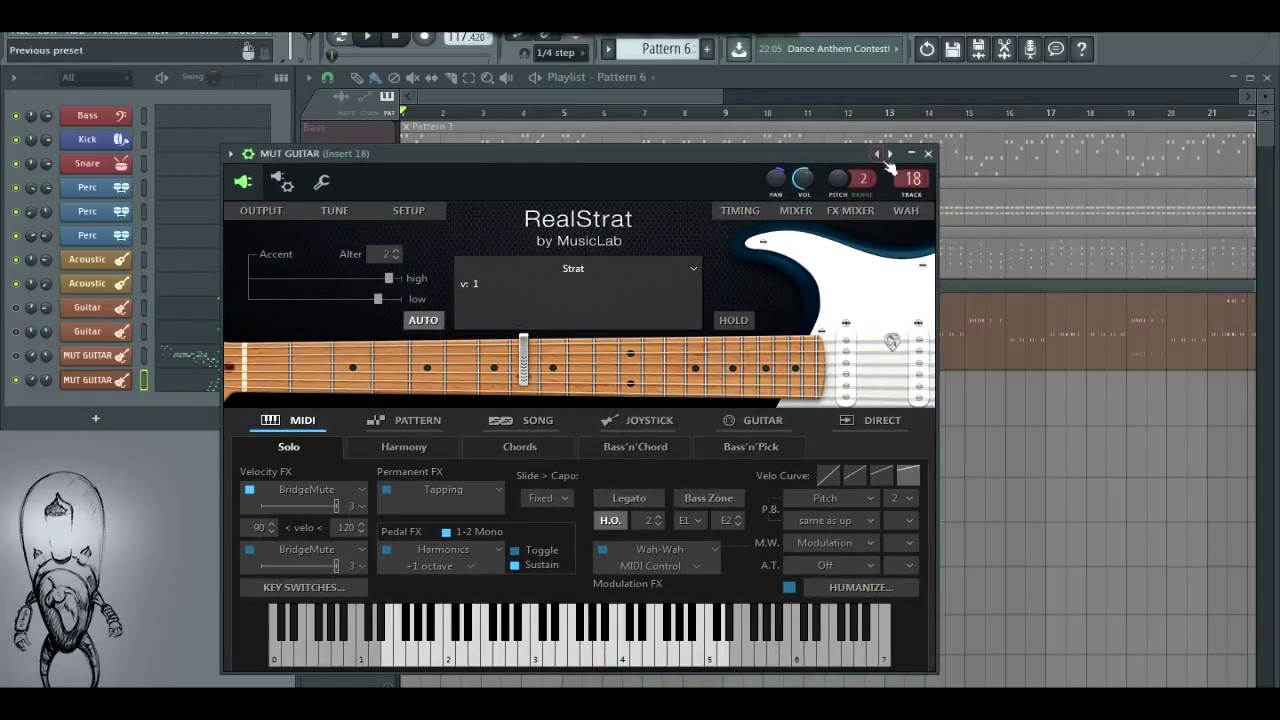Screen dimensions: 1280x720
Task: Open the Strat preset dropdown
Action: 578,268
